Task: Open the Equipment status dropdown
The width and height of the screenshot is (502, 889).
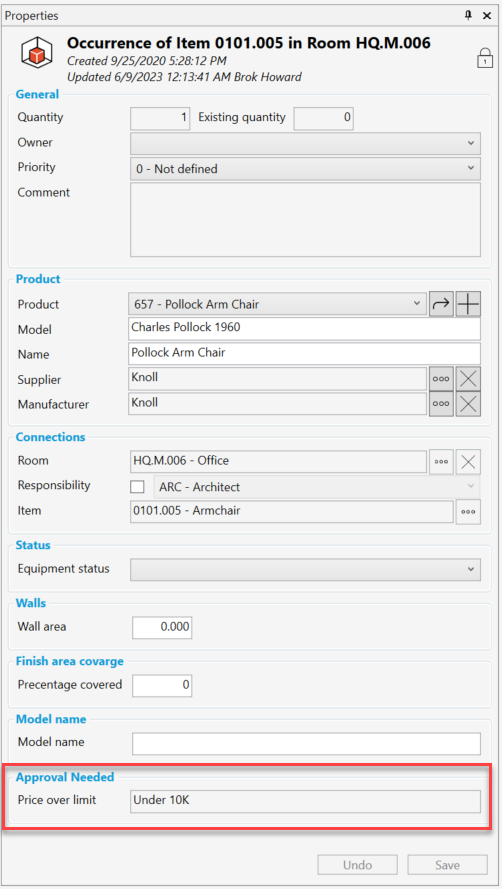Action: click(306, 569)
